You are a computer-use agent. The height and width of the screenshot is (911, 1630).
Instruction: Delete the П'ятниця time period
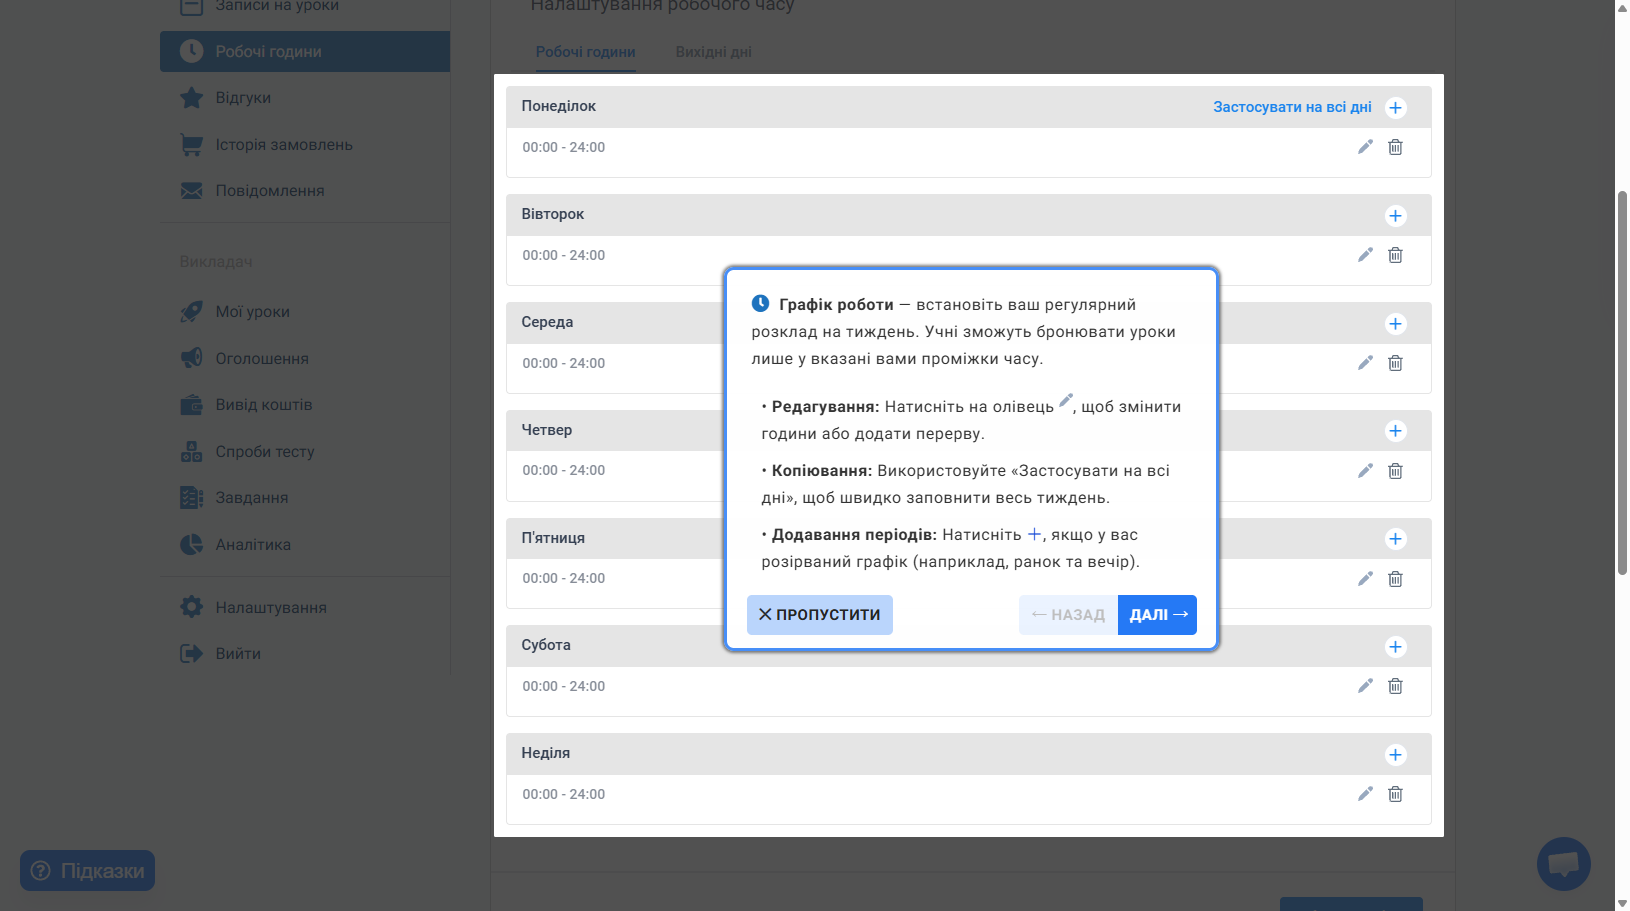(x=1395, y=579)
